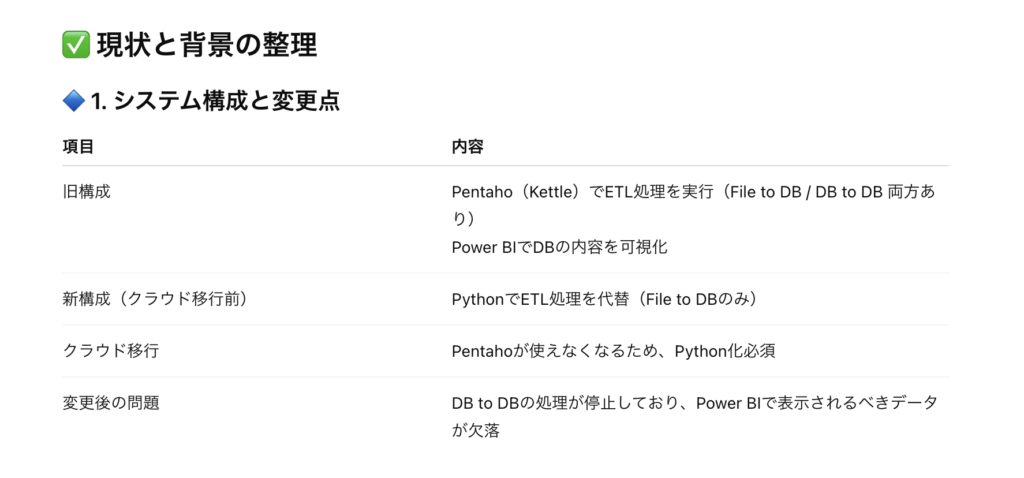The width and height of the screenshot is (1024, 478).
Task: Click the green checkmark emoji icon
Action: coord(76,46)
